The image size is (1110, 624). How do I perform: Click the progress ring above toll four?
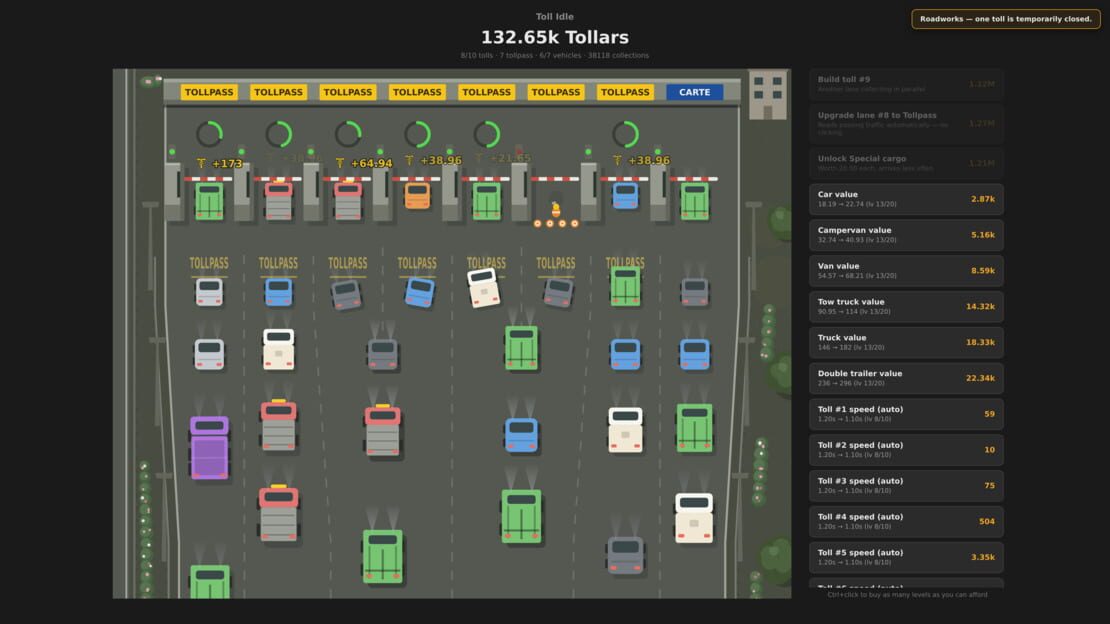pyautogui.click(x=418, y=134)
